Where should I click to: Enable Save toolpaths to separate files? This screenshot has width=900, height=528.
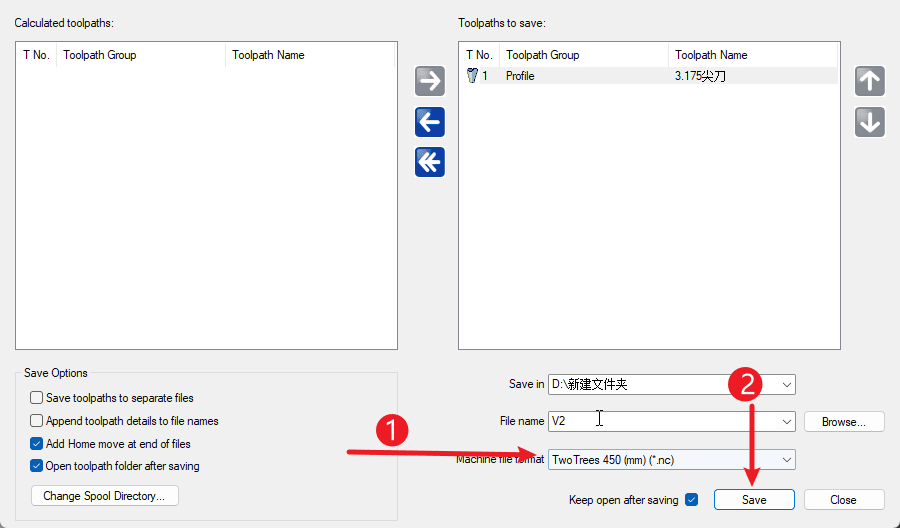(37, 398)
